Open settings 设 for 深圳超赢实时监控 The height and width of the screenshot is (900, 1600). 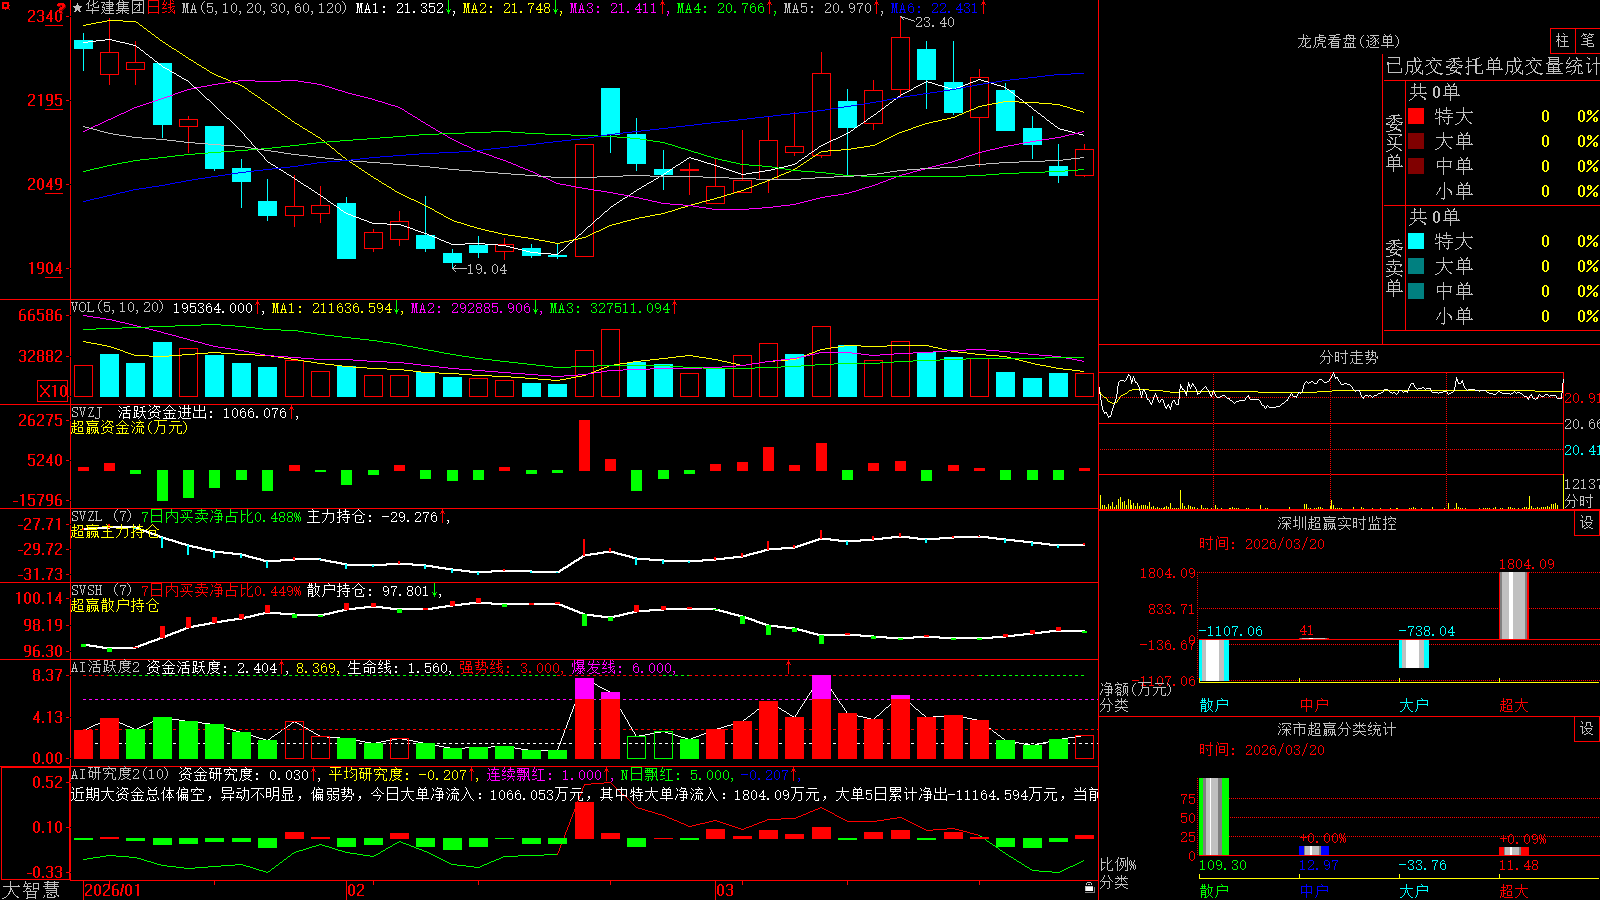[x=1587, y=523]
